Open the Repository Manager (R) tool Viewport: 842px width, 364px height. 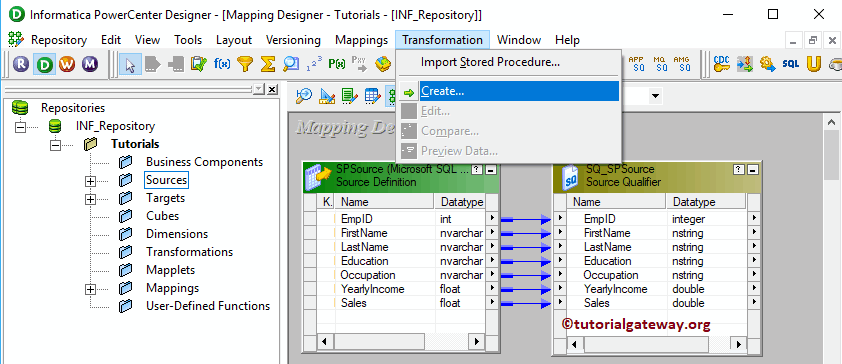click(21, 64)
